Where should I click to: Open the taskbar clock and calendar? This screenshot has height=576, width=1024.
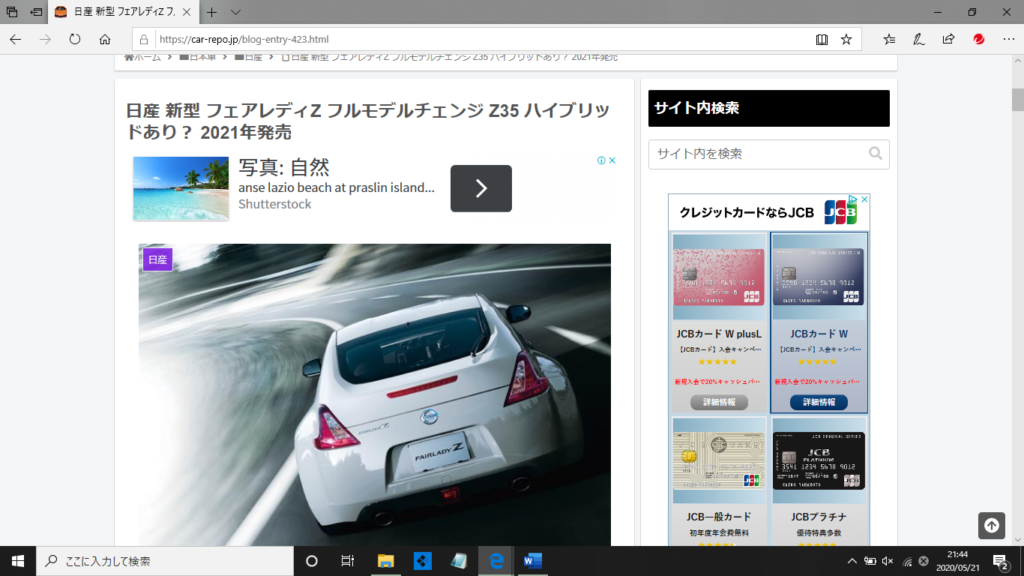[957, 561]
